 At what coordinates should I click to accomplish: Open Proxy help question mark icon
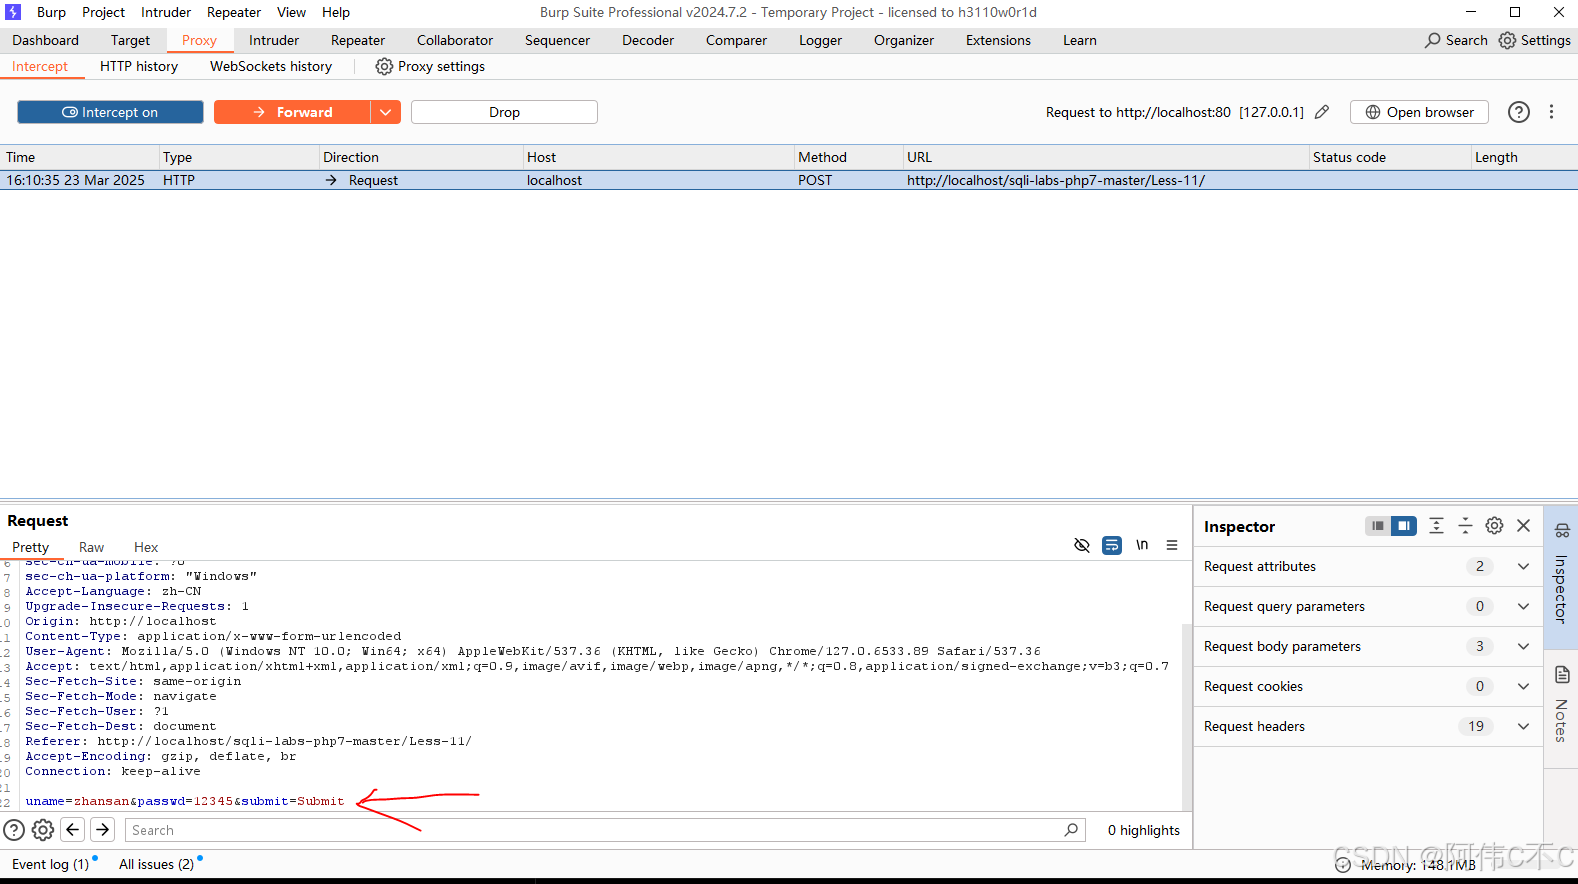click(1519, 112)
